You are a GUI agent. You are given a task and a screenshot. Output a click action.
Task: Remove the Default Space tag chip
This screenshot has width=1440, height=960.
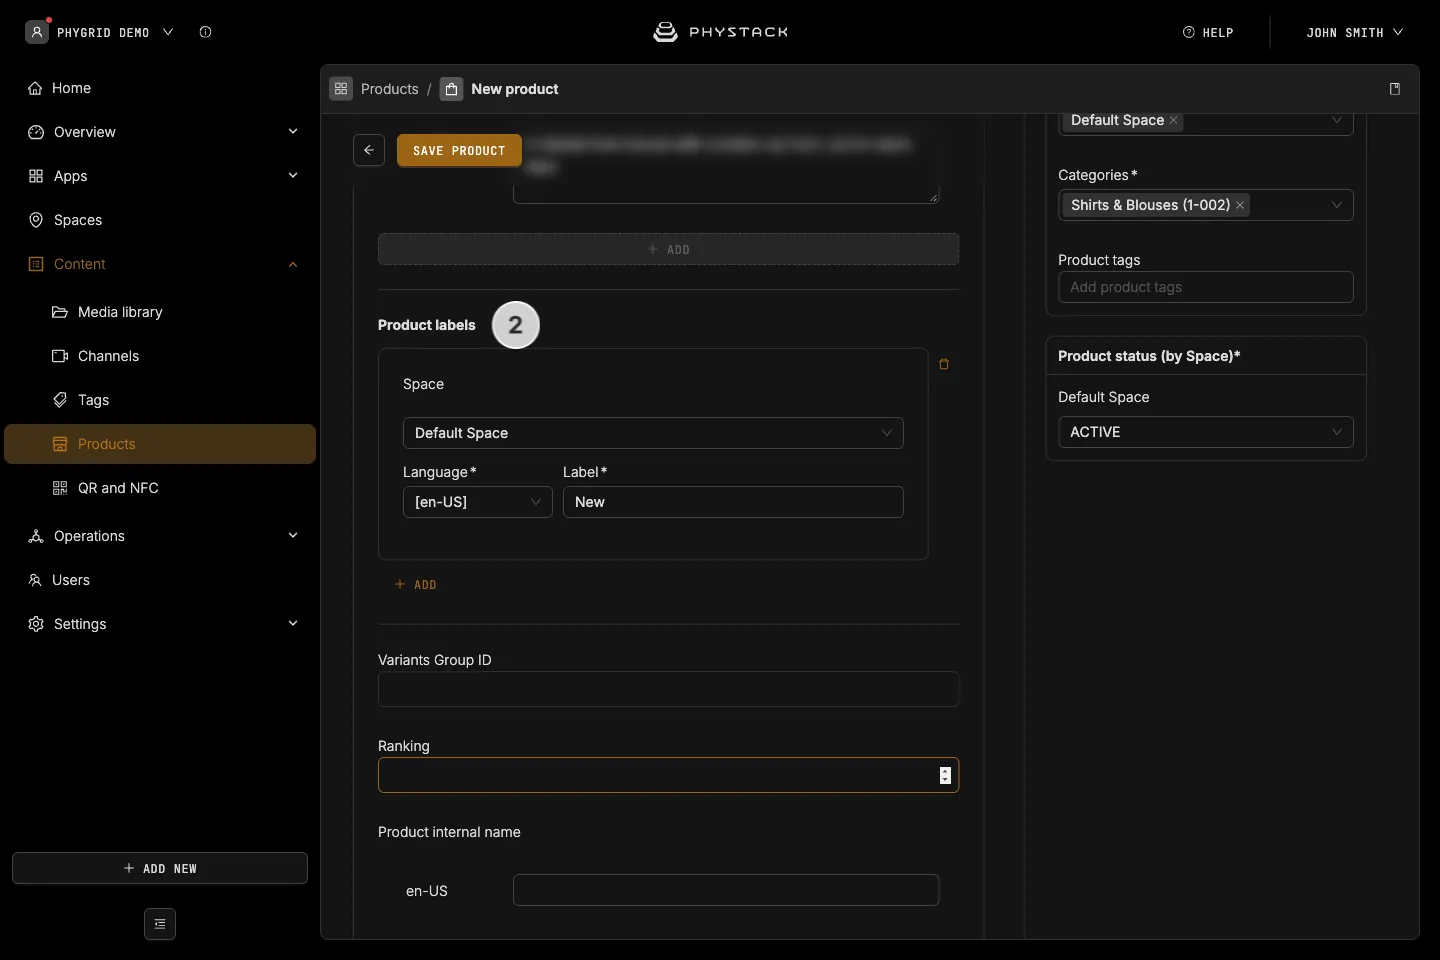[1174, 120]
